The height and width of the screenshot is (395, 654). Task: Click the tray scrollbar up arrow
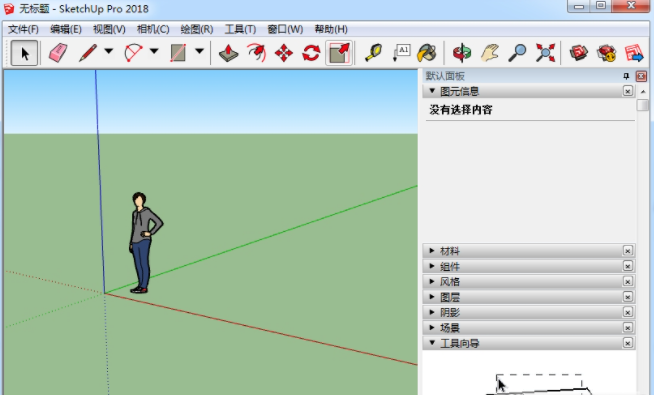(x=643, y=91)
